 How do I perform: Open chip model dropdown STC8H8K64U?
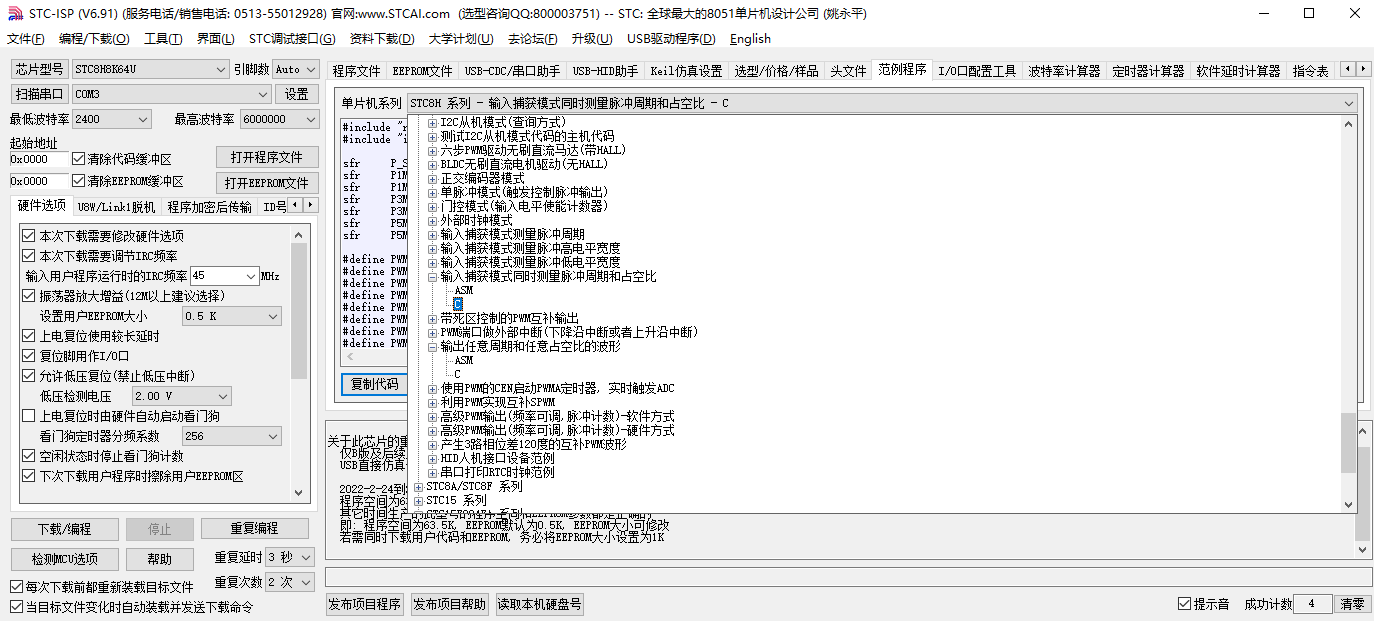pos(150,69)
